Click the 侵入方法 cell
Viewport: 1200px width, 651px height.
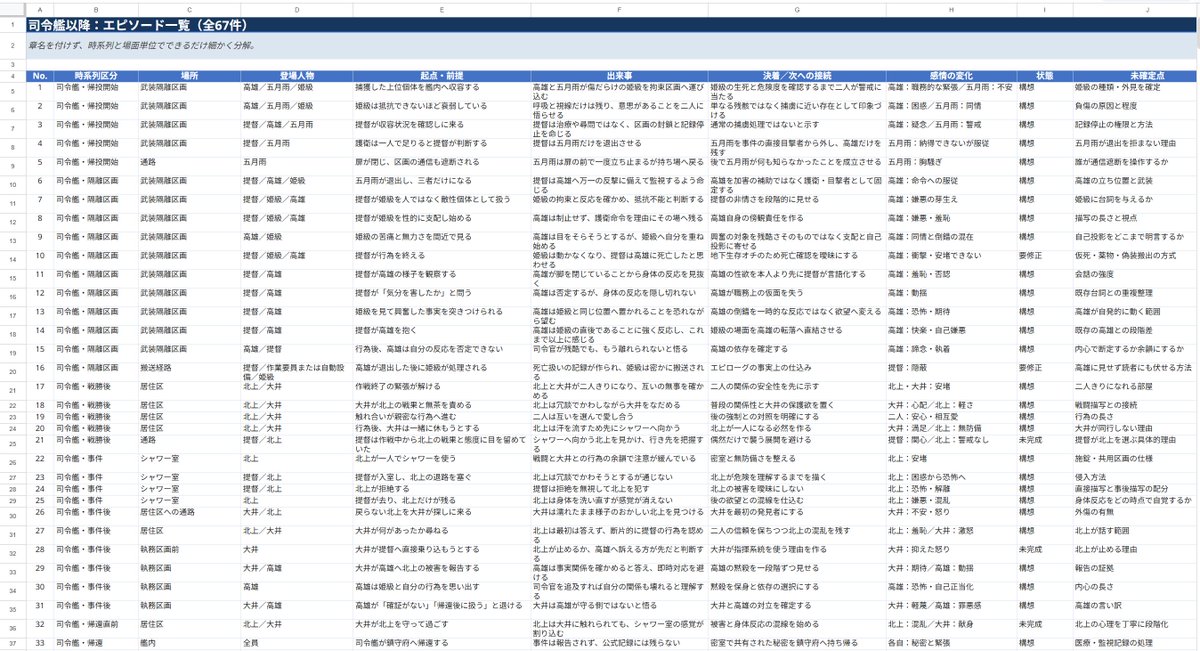click(x=1135, y=476)
